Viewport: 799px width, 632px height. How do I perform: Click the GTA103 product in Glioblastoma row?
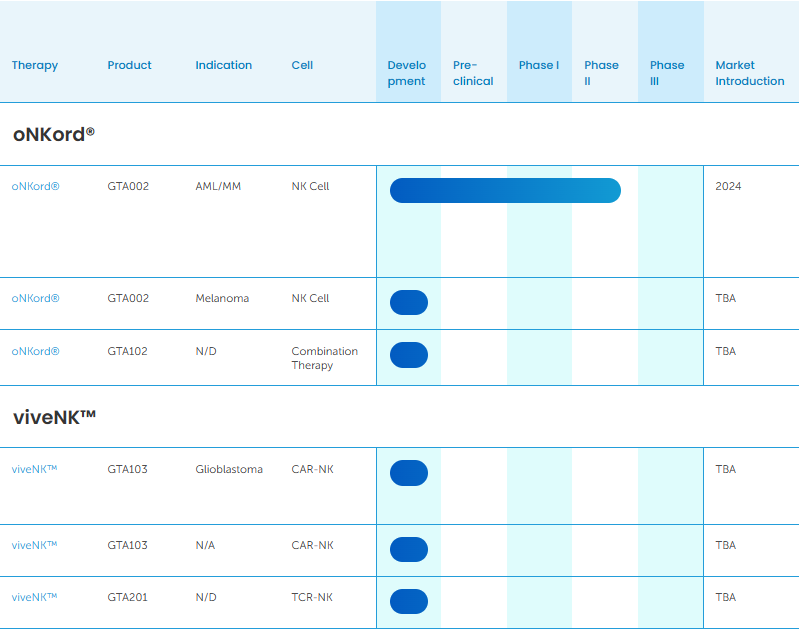[x=127, y=469]
